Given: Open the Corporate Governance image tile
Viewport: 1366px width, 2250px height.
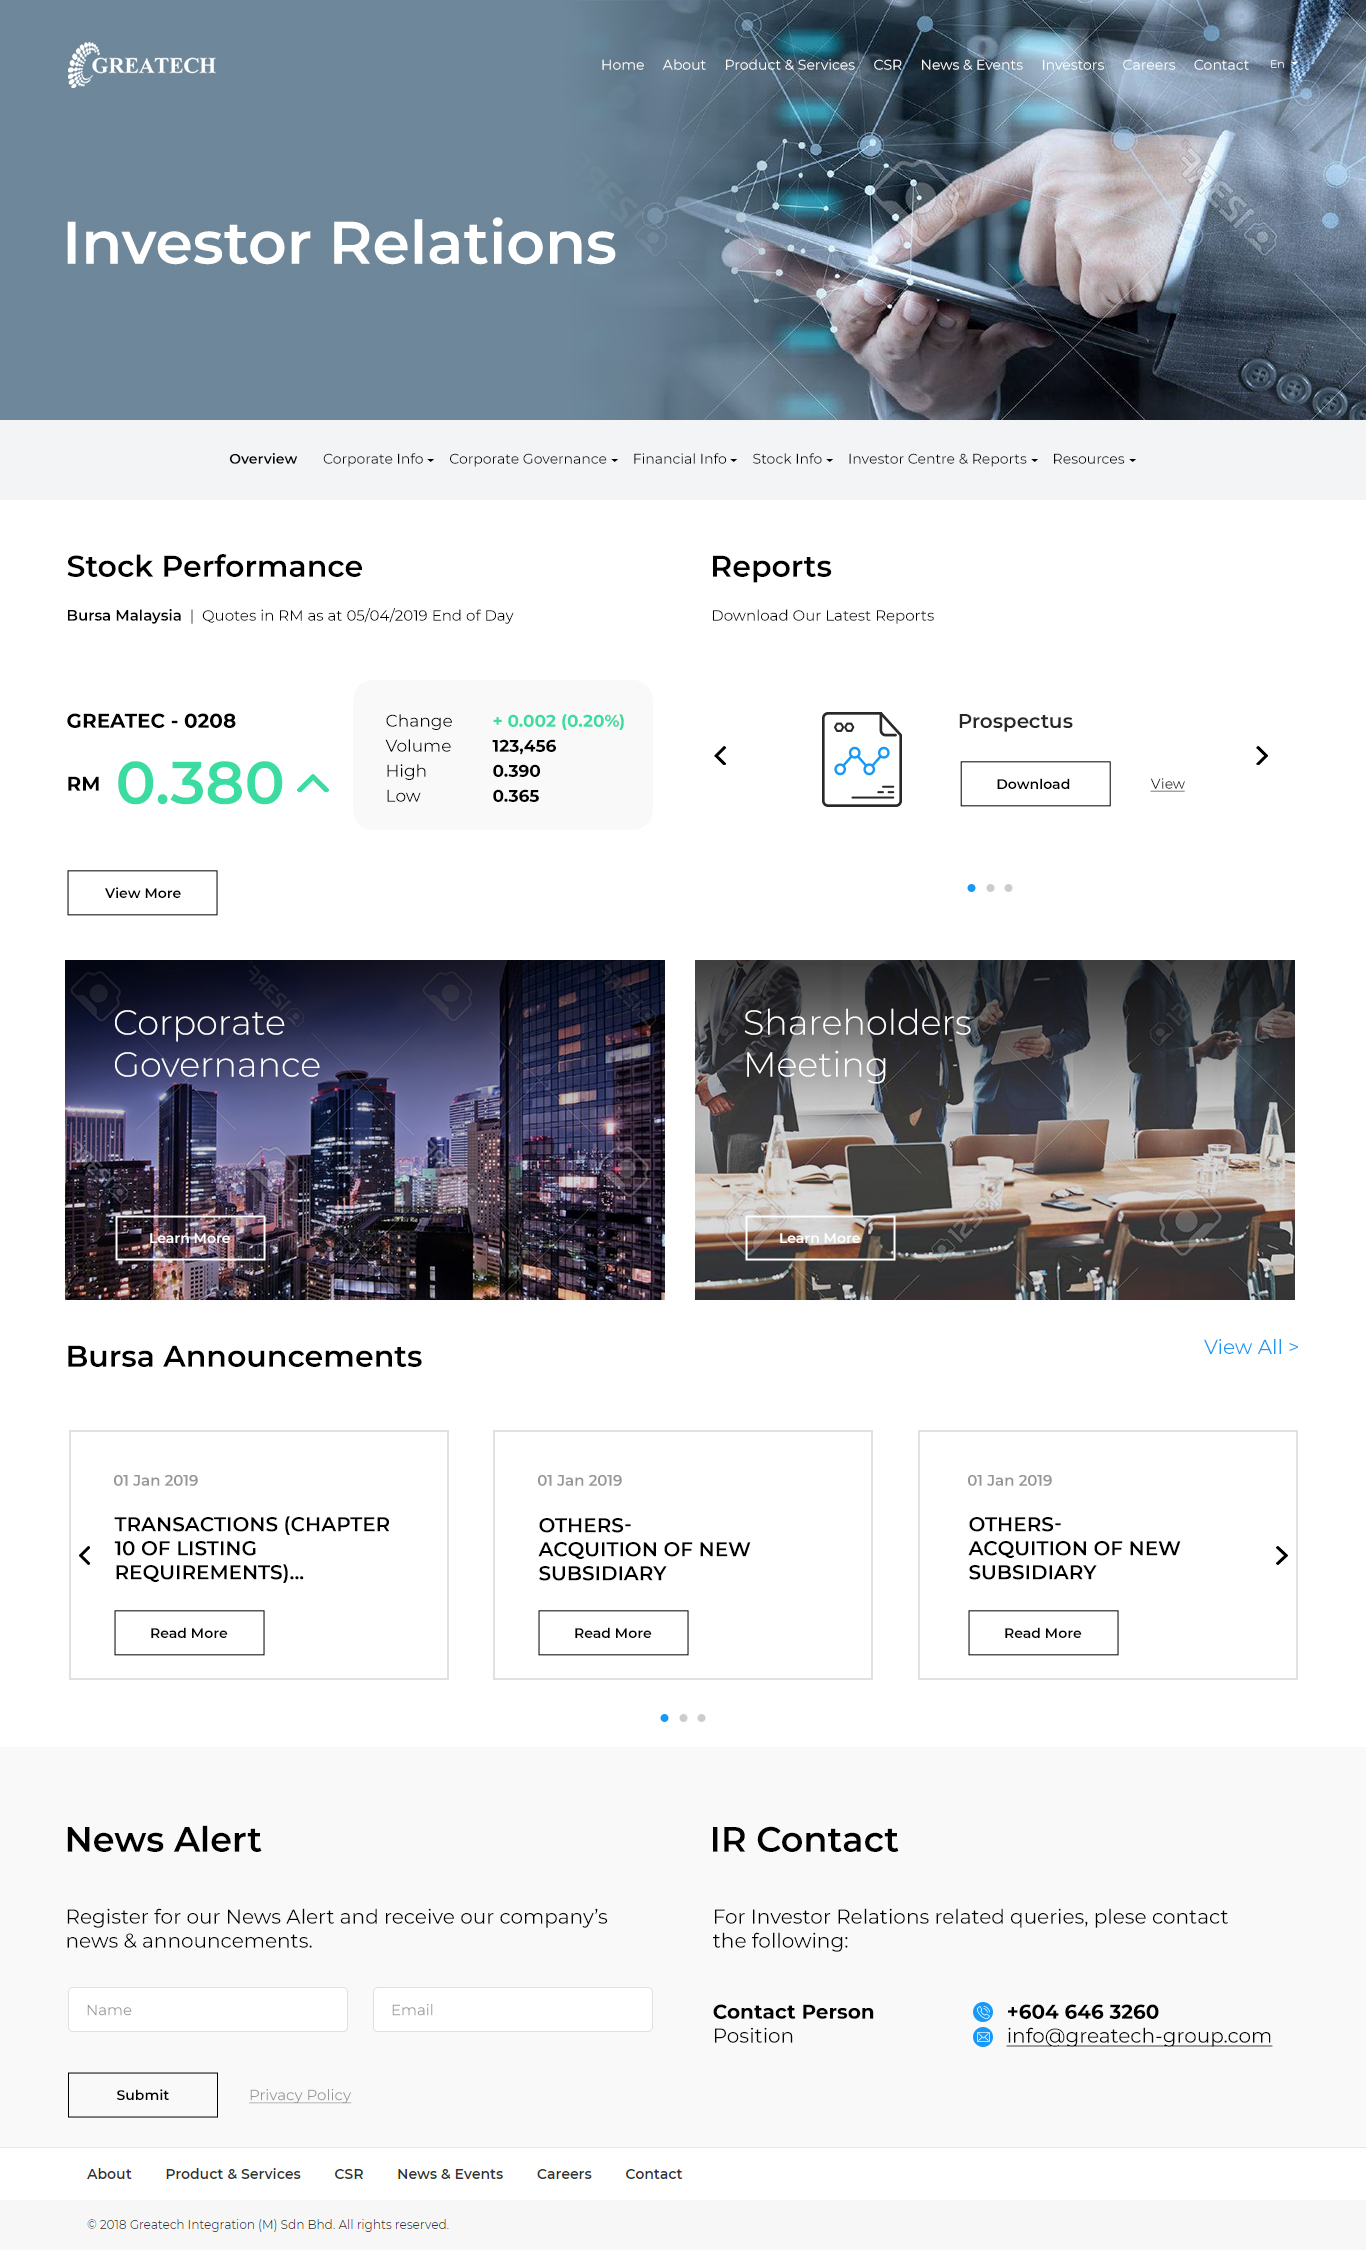Looking at the screenshot, I should coord(365,1130).
